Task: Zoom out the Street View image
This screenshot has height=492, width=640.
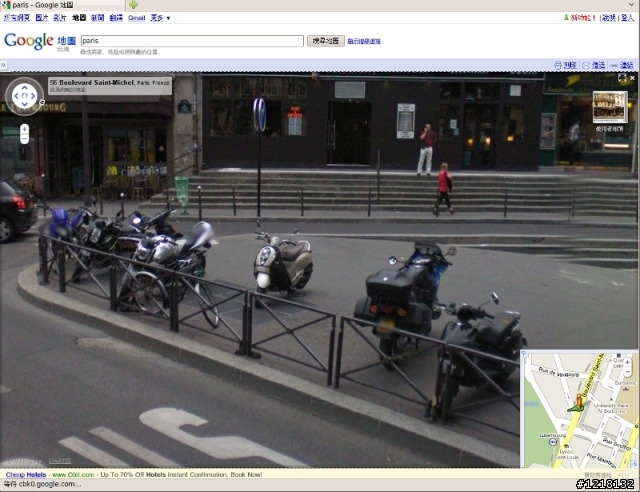Action: click(x=24, y=139)
